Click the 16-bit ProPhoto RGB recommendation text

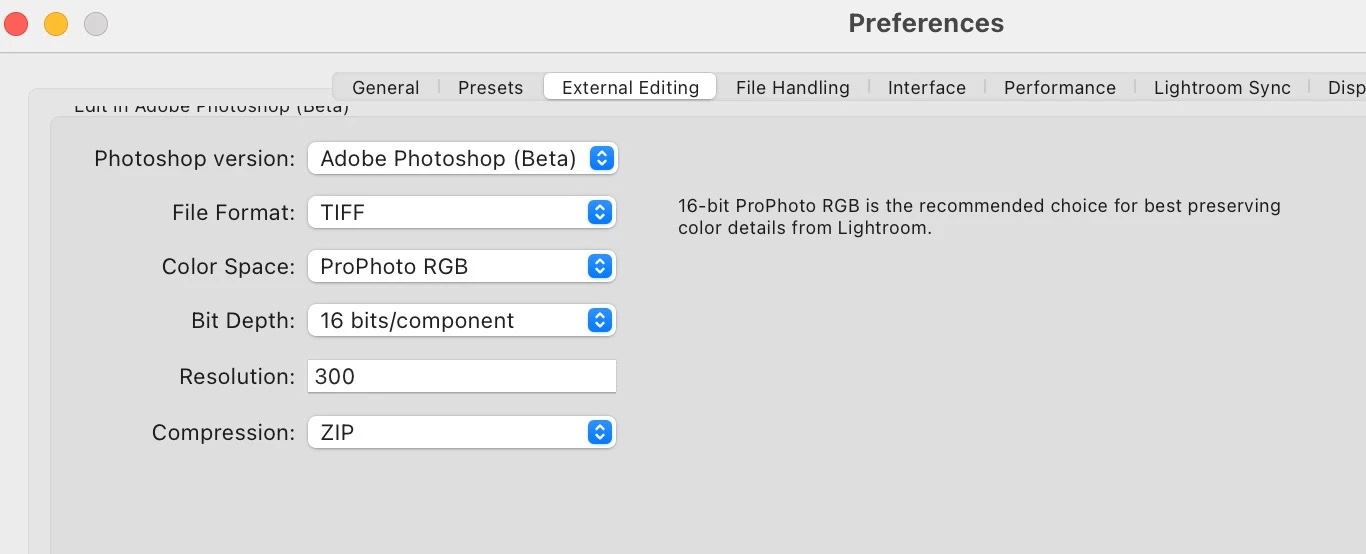point(978,217)
